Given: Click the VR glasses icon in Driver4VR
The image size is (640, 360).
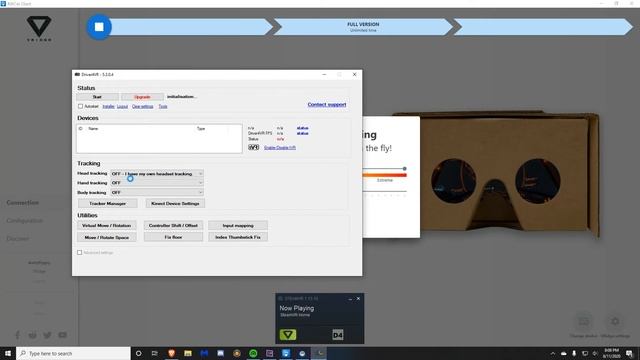Looking at the screenshot, I should [253, 147].
